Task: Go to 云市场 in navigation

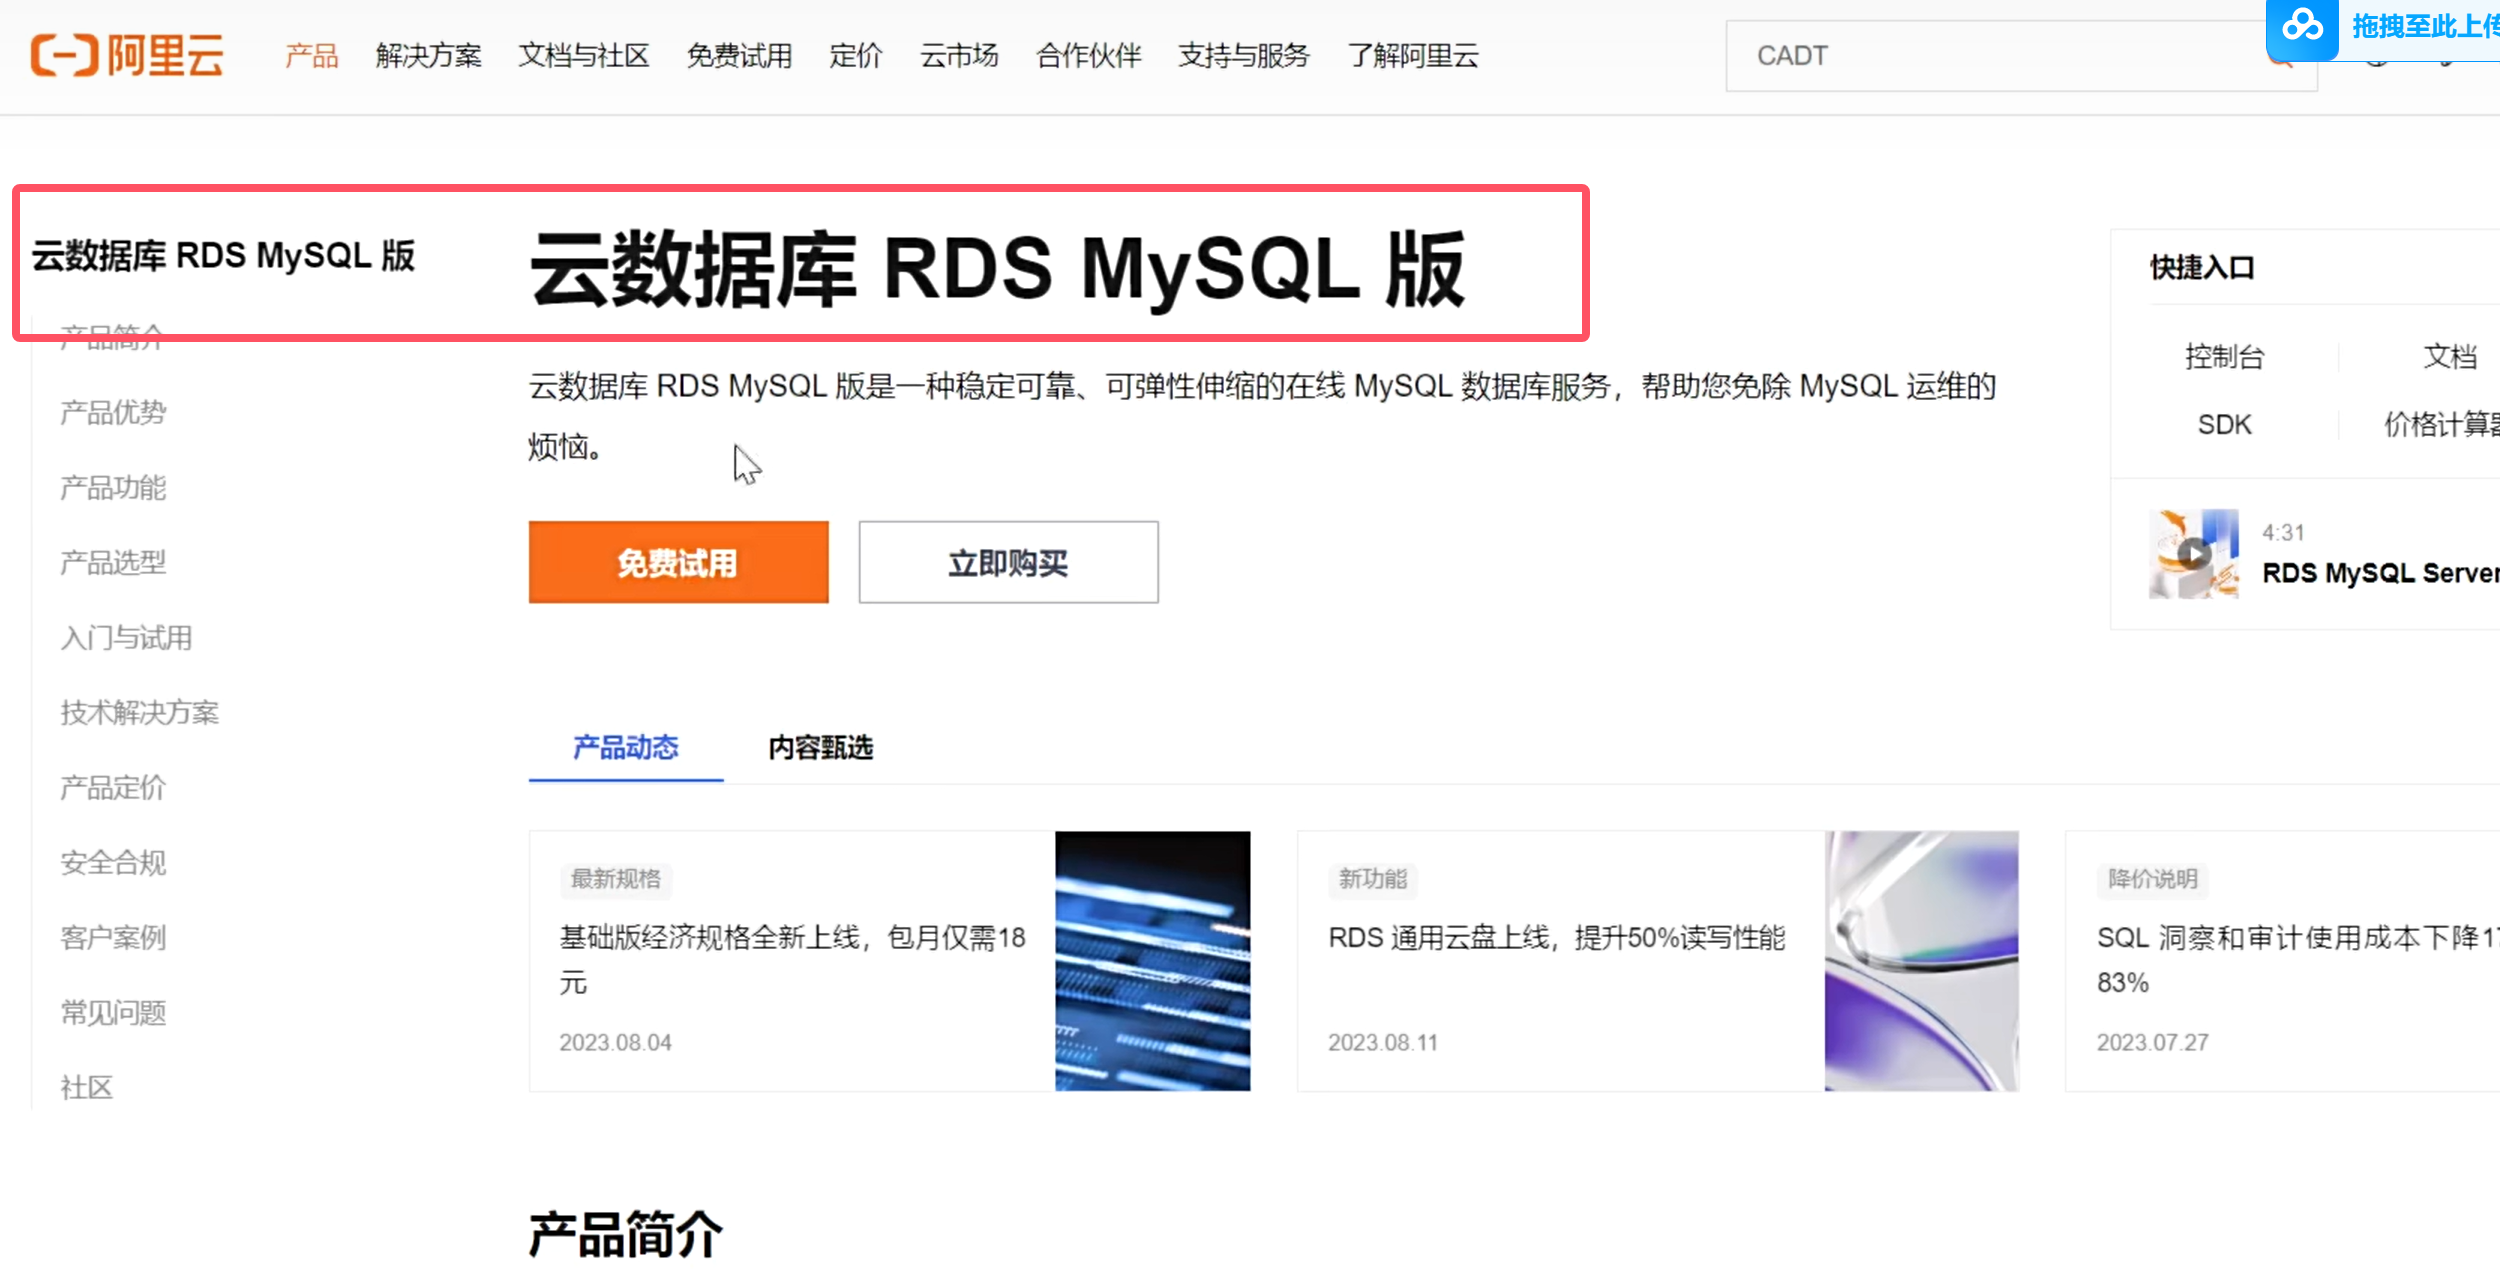Action: [x=958, y=55]
